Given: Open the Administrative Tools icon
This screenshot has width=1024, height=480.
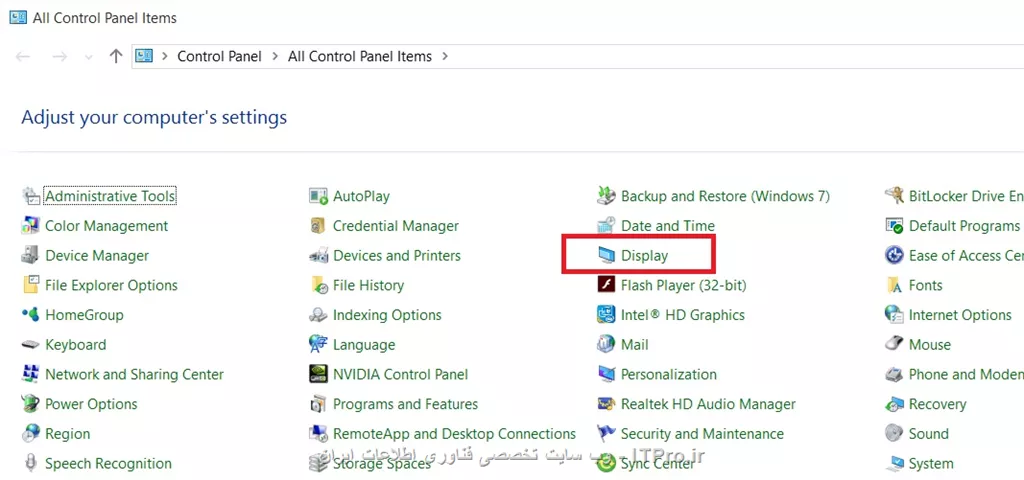Looking at the screenshot, I should [x=31, y=196].
